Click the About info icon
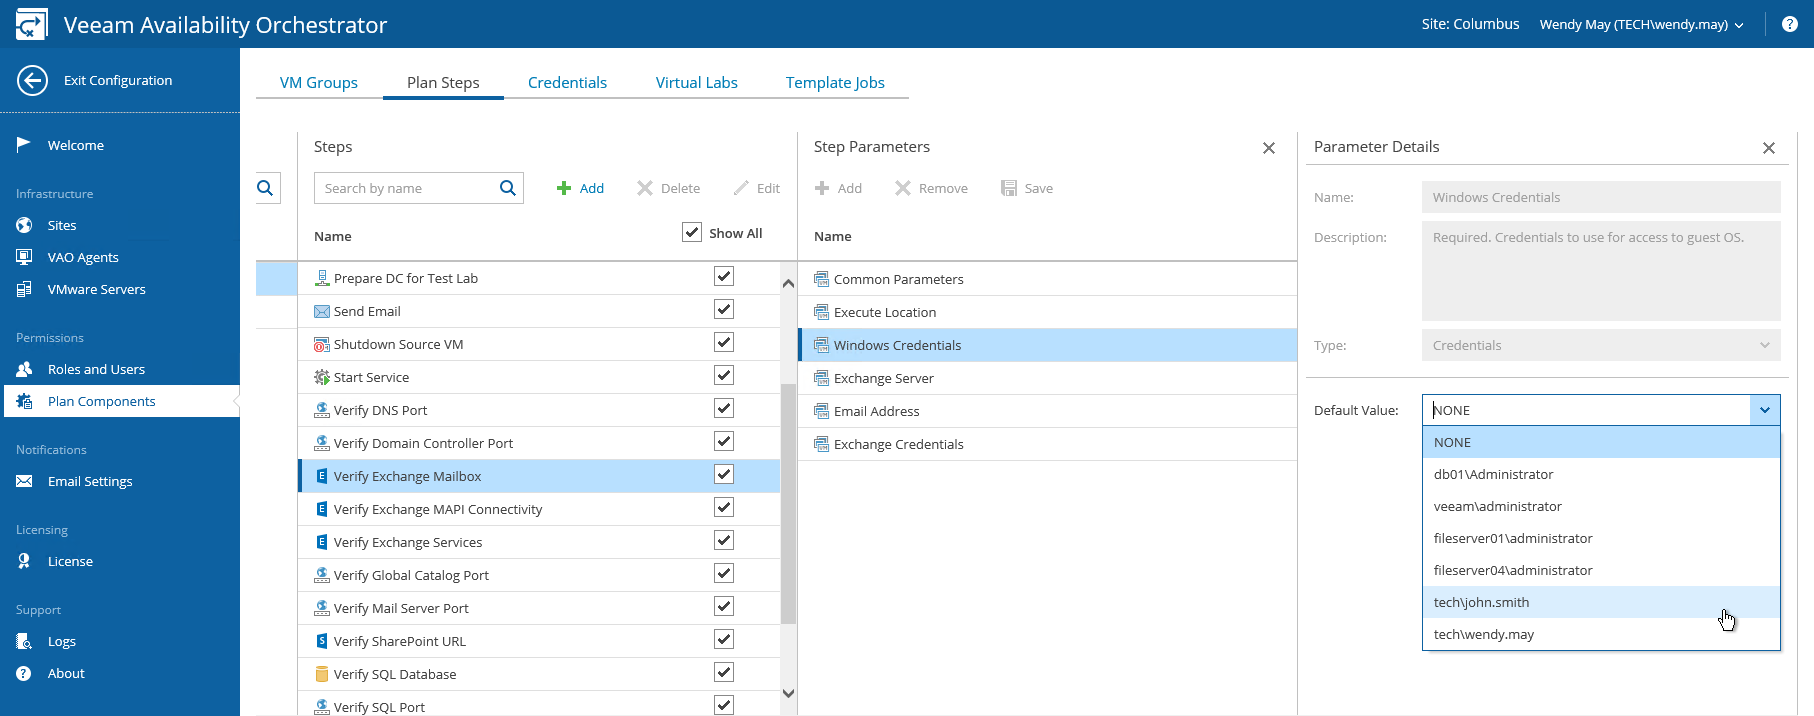Screen dimensions: 1814x716 point(24,673)
